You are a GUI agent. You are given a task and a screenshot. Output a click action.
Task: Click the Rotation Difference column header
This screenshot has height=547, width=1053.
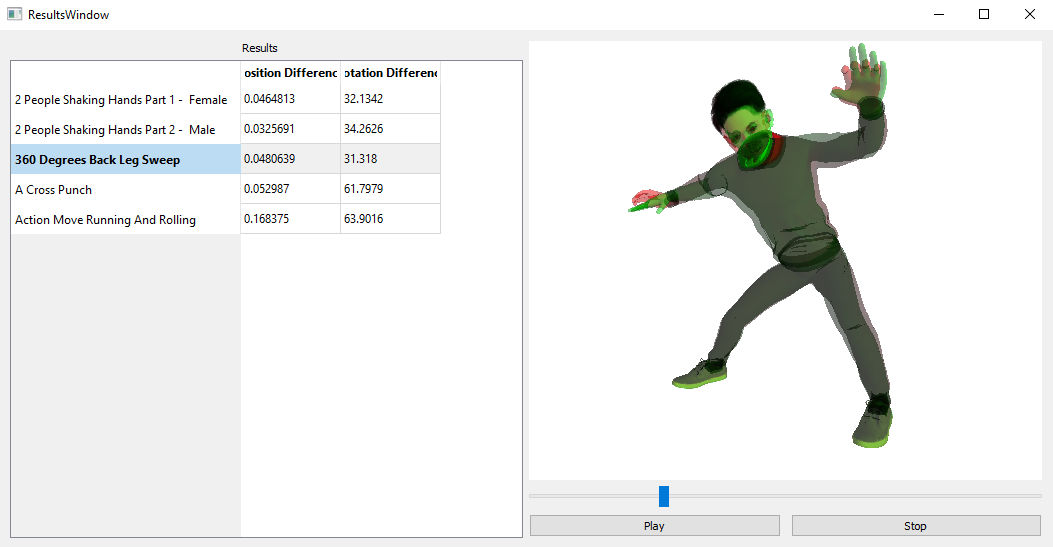[390, 73]
